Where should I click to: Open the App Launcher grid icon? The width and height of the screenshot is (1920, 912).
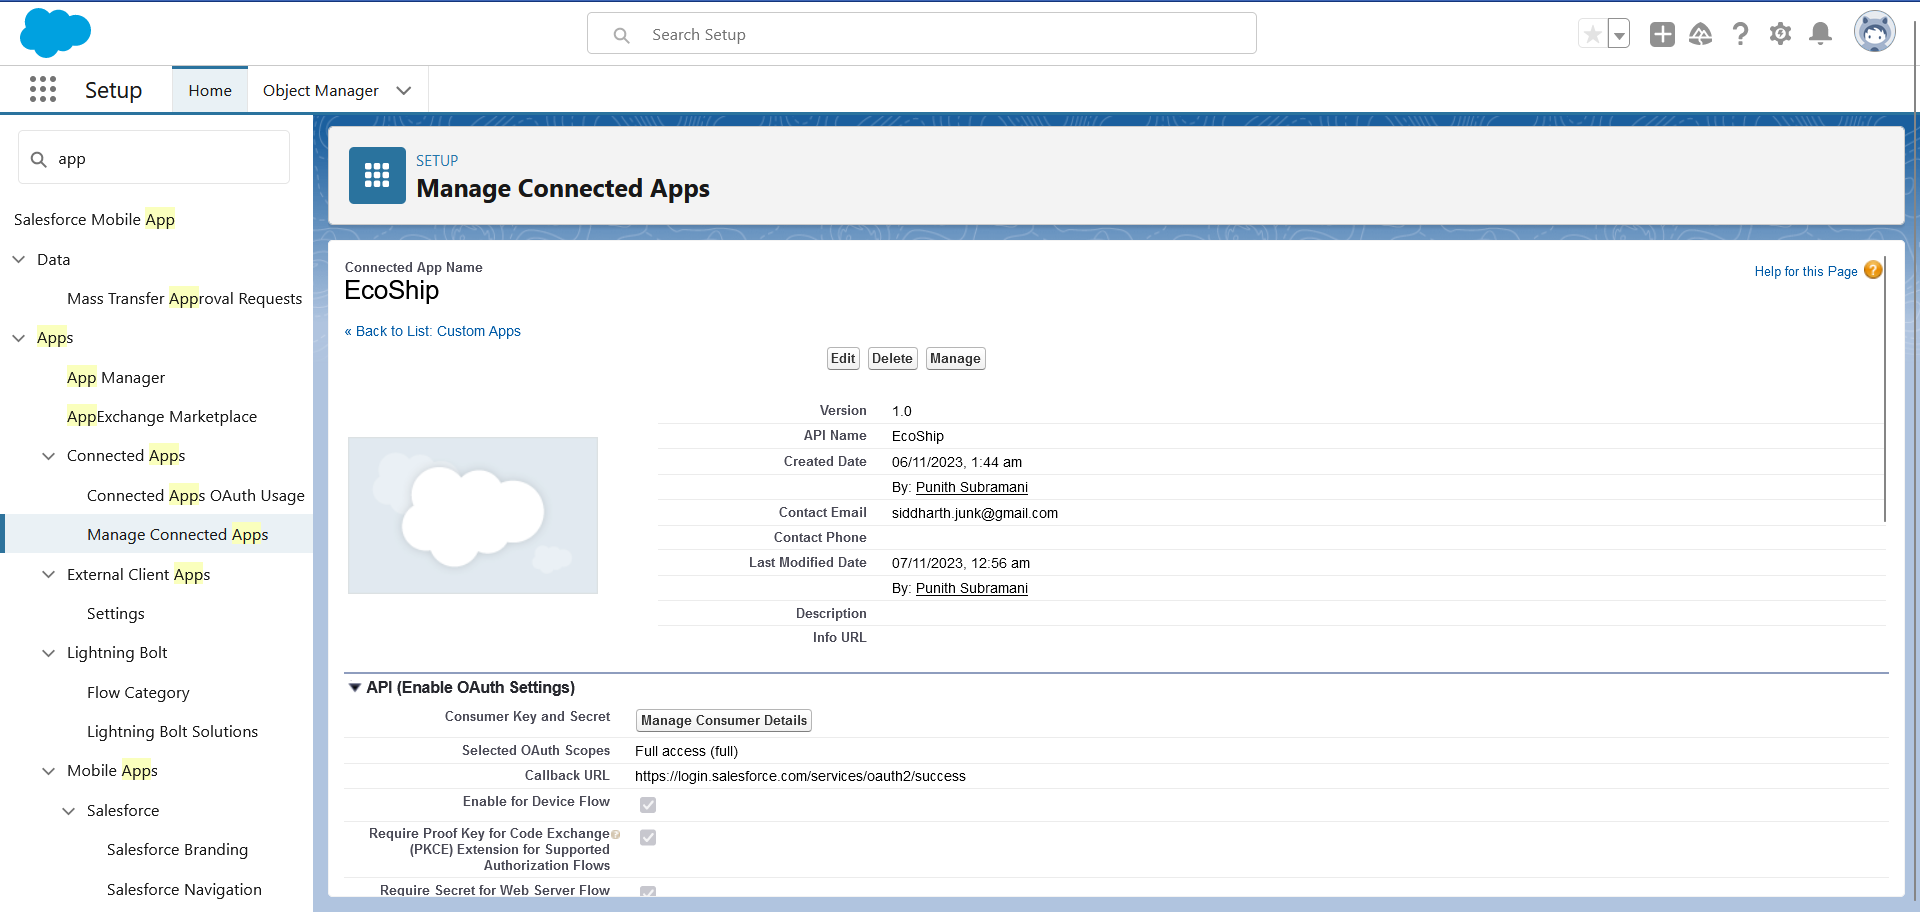43,90
